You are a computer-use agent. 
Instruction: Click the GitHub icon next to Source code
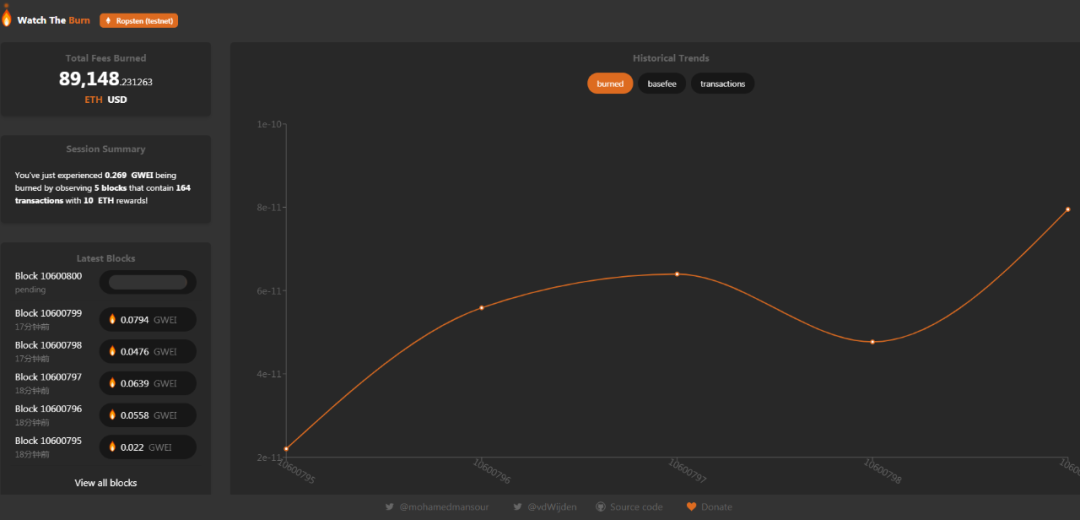coord(600,507)
